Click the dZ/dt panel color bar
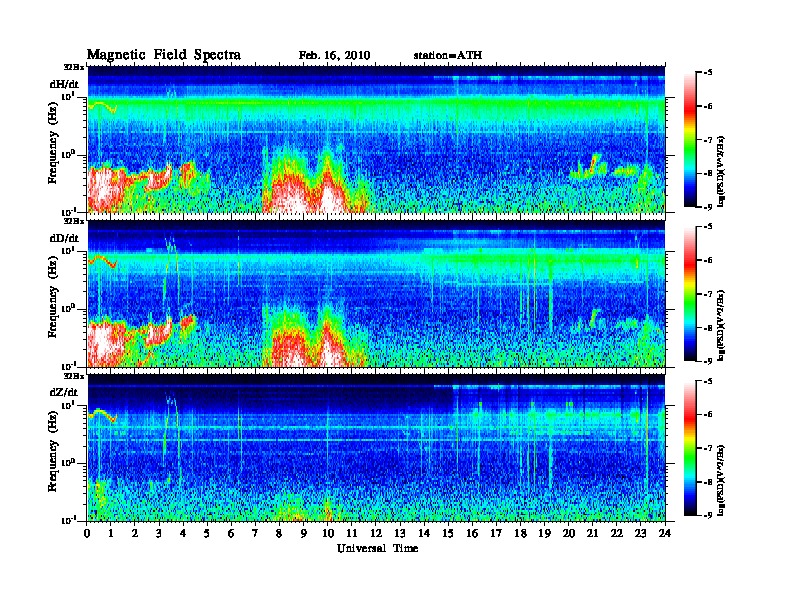 tap(690, 448)
